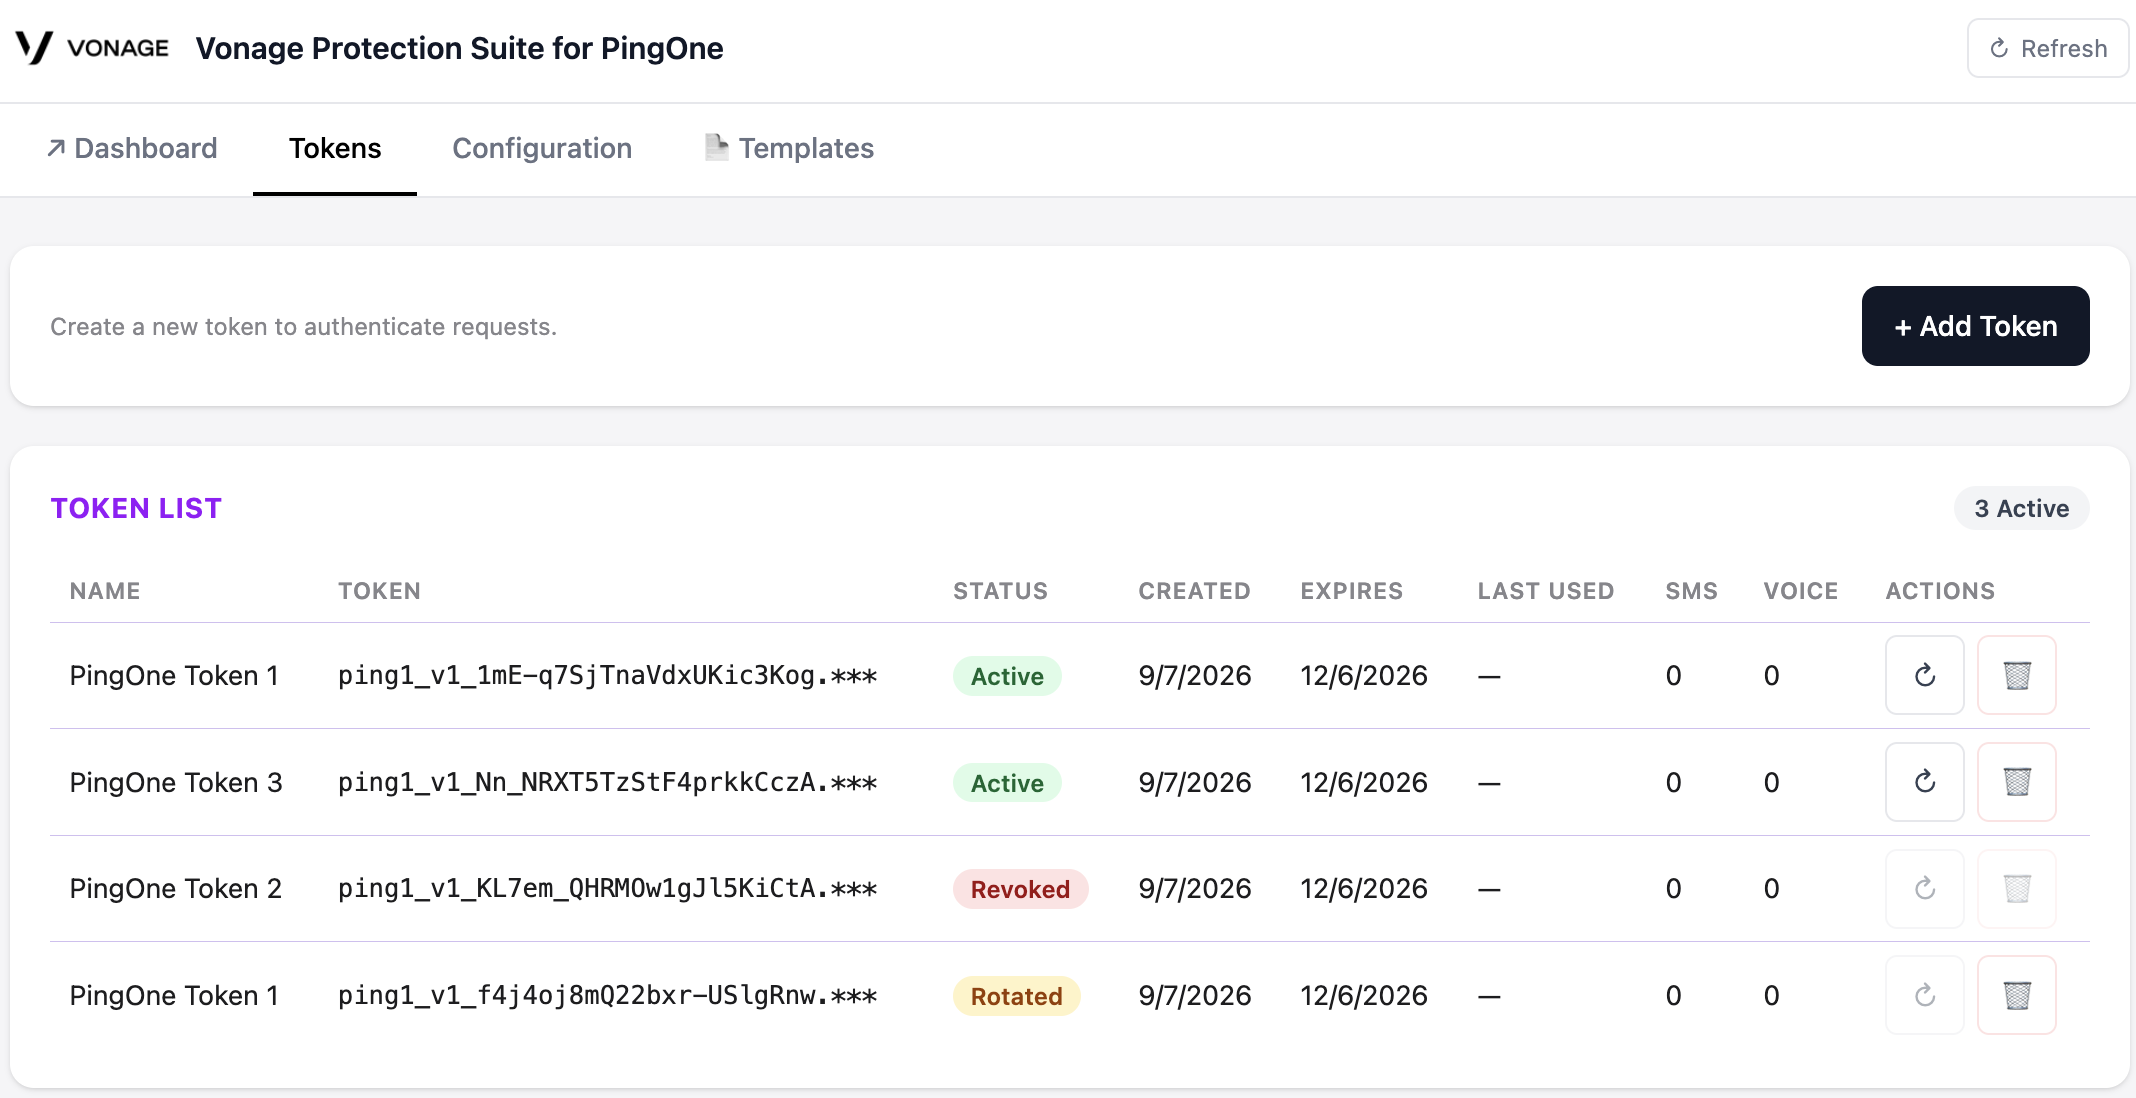This screenshot has height=1098, width=2136.
Task: Click the NAME column header
Action: pyautogui.click(x=105, y=591)
